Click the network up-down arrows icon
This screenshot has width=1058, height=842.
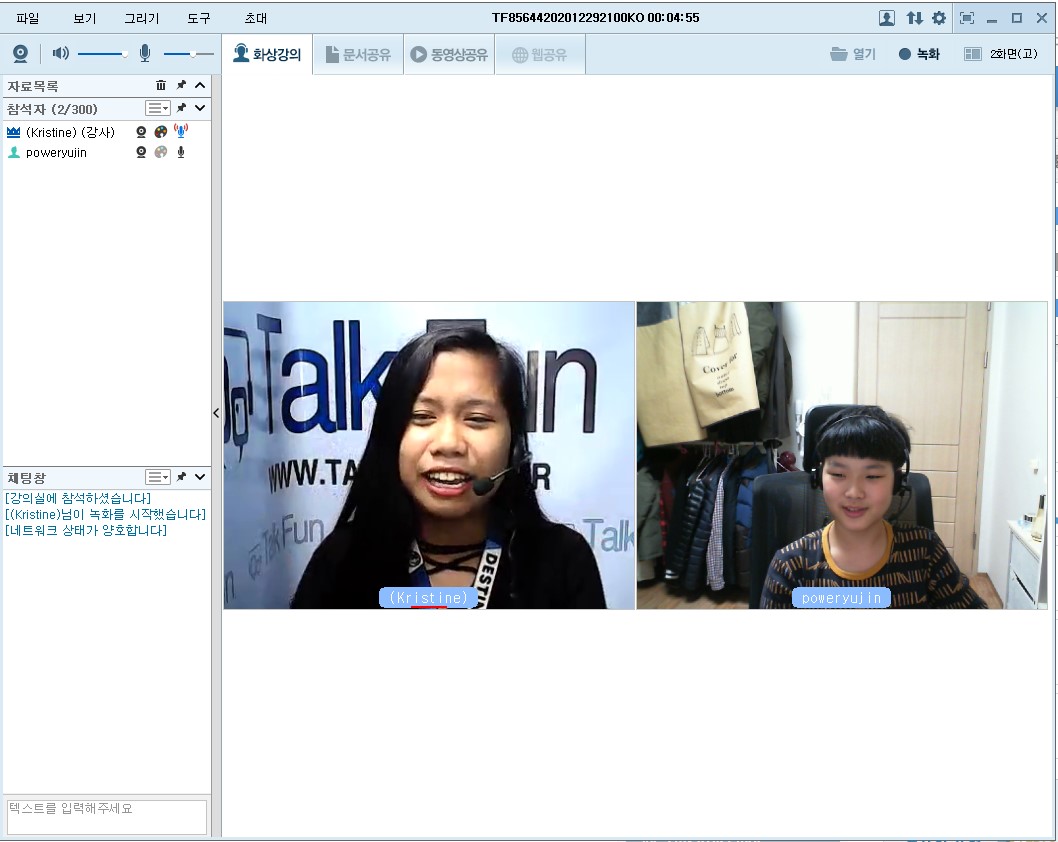(x=914, y=18)
